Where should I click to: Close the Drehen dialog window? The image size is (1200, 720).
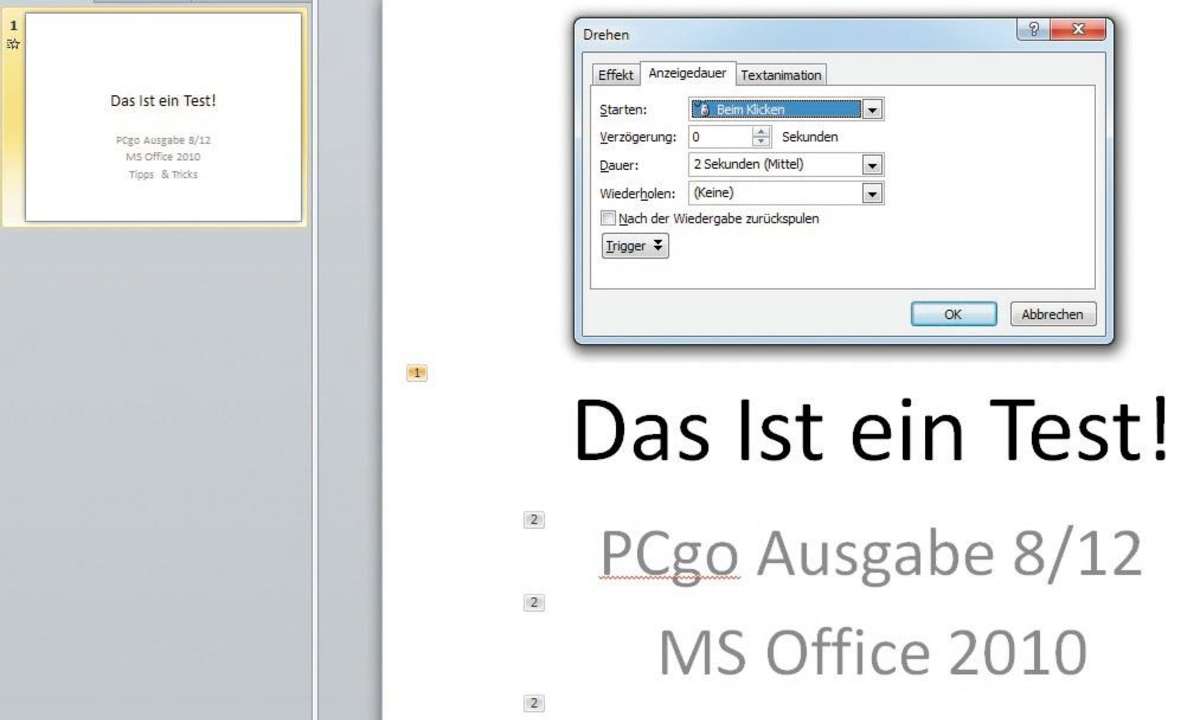(x=1077, y=30)
